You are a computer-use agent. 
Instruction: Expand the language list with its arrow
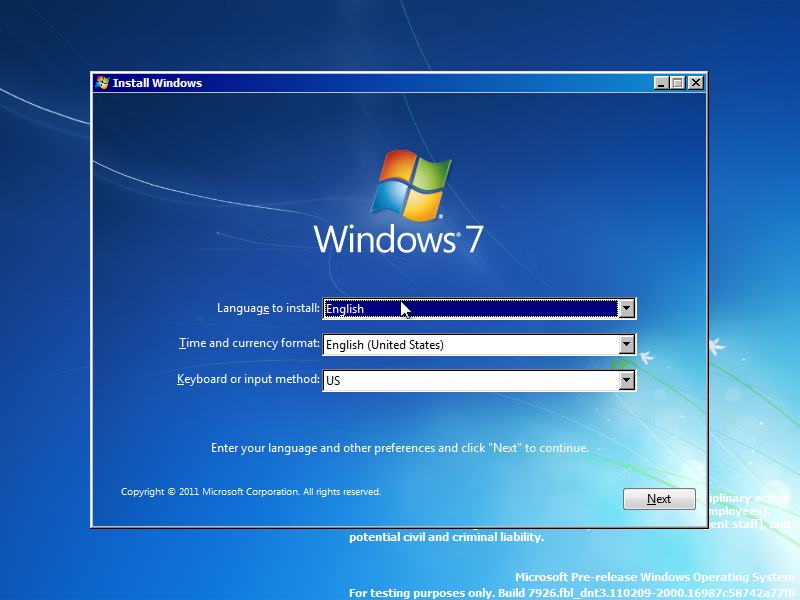pyautogui.click(x=626, y=308)
